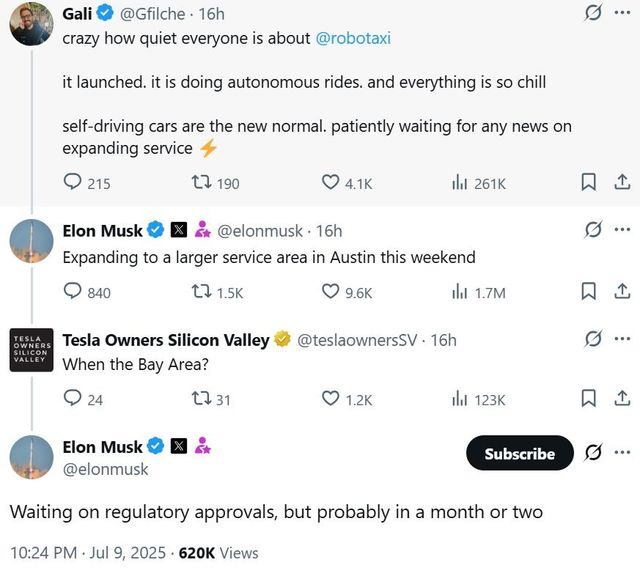This screenshot has width=640, height=570.
Task: Like Elon Musk's tweet with 9.6K likes
Action: (x=331, y=292)
